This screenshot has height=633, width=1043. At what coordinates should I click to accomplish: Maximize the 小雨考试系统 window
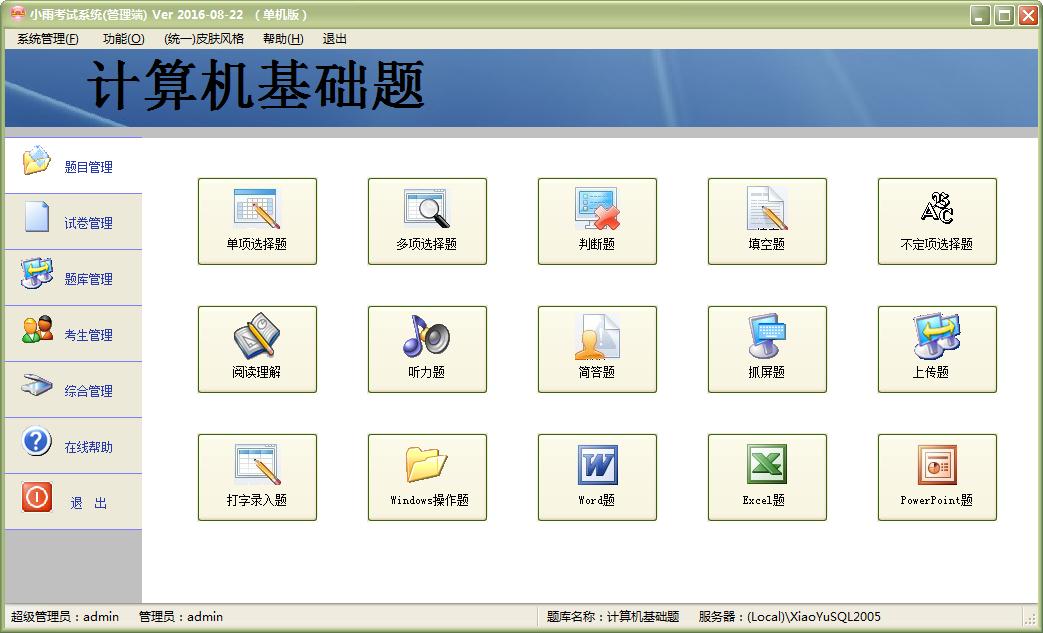tap(1004, 15)
